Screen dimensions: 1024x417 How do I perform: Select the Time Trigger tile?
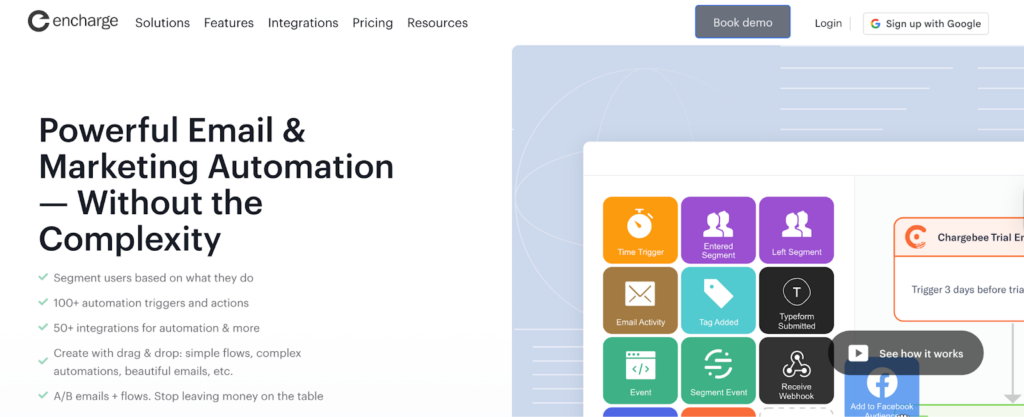pos(640,230)
